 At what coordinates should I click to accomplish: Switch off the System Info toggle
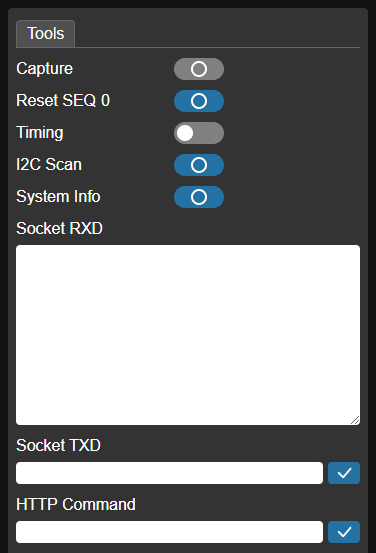pos(199,197)
